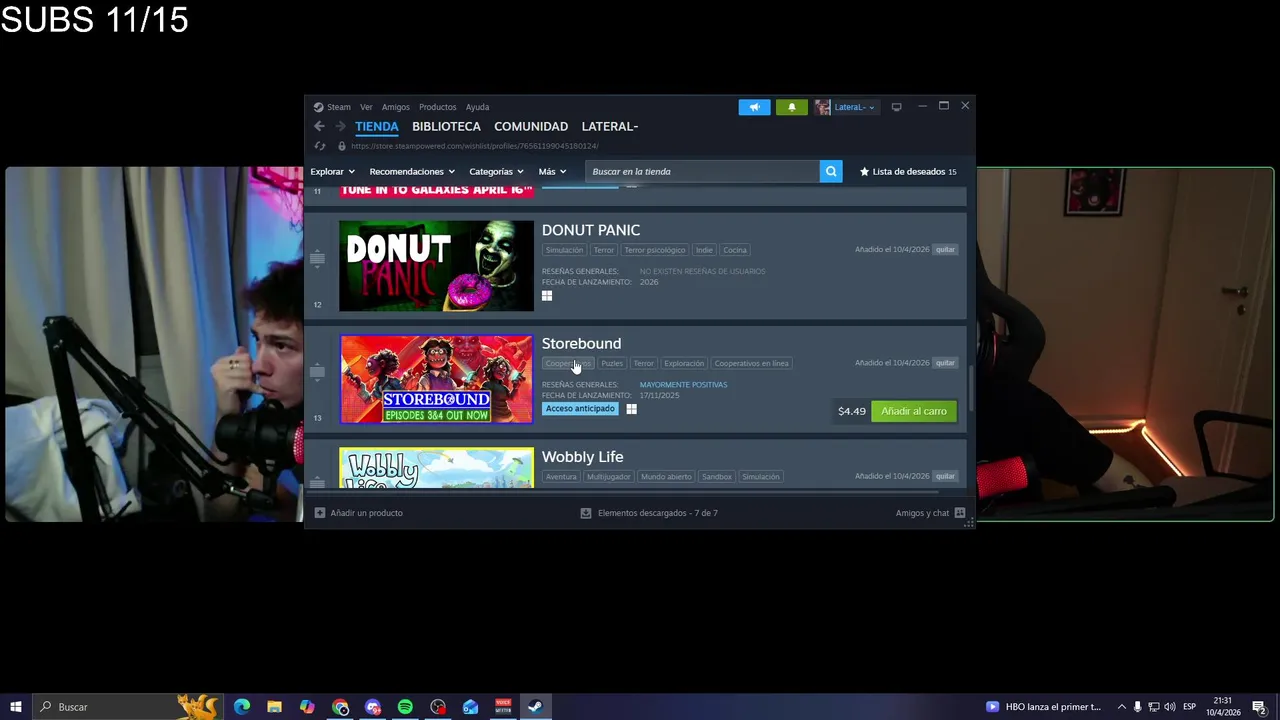
Task: Select the Cooperativos en línea tag
Action: click(751, 363)
